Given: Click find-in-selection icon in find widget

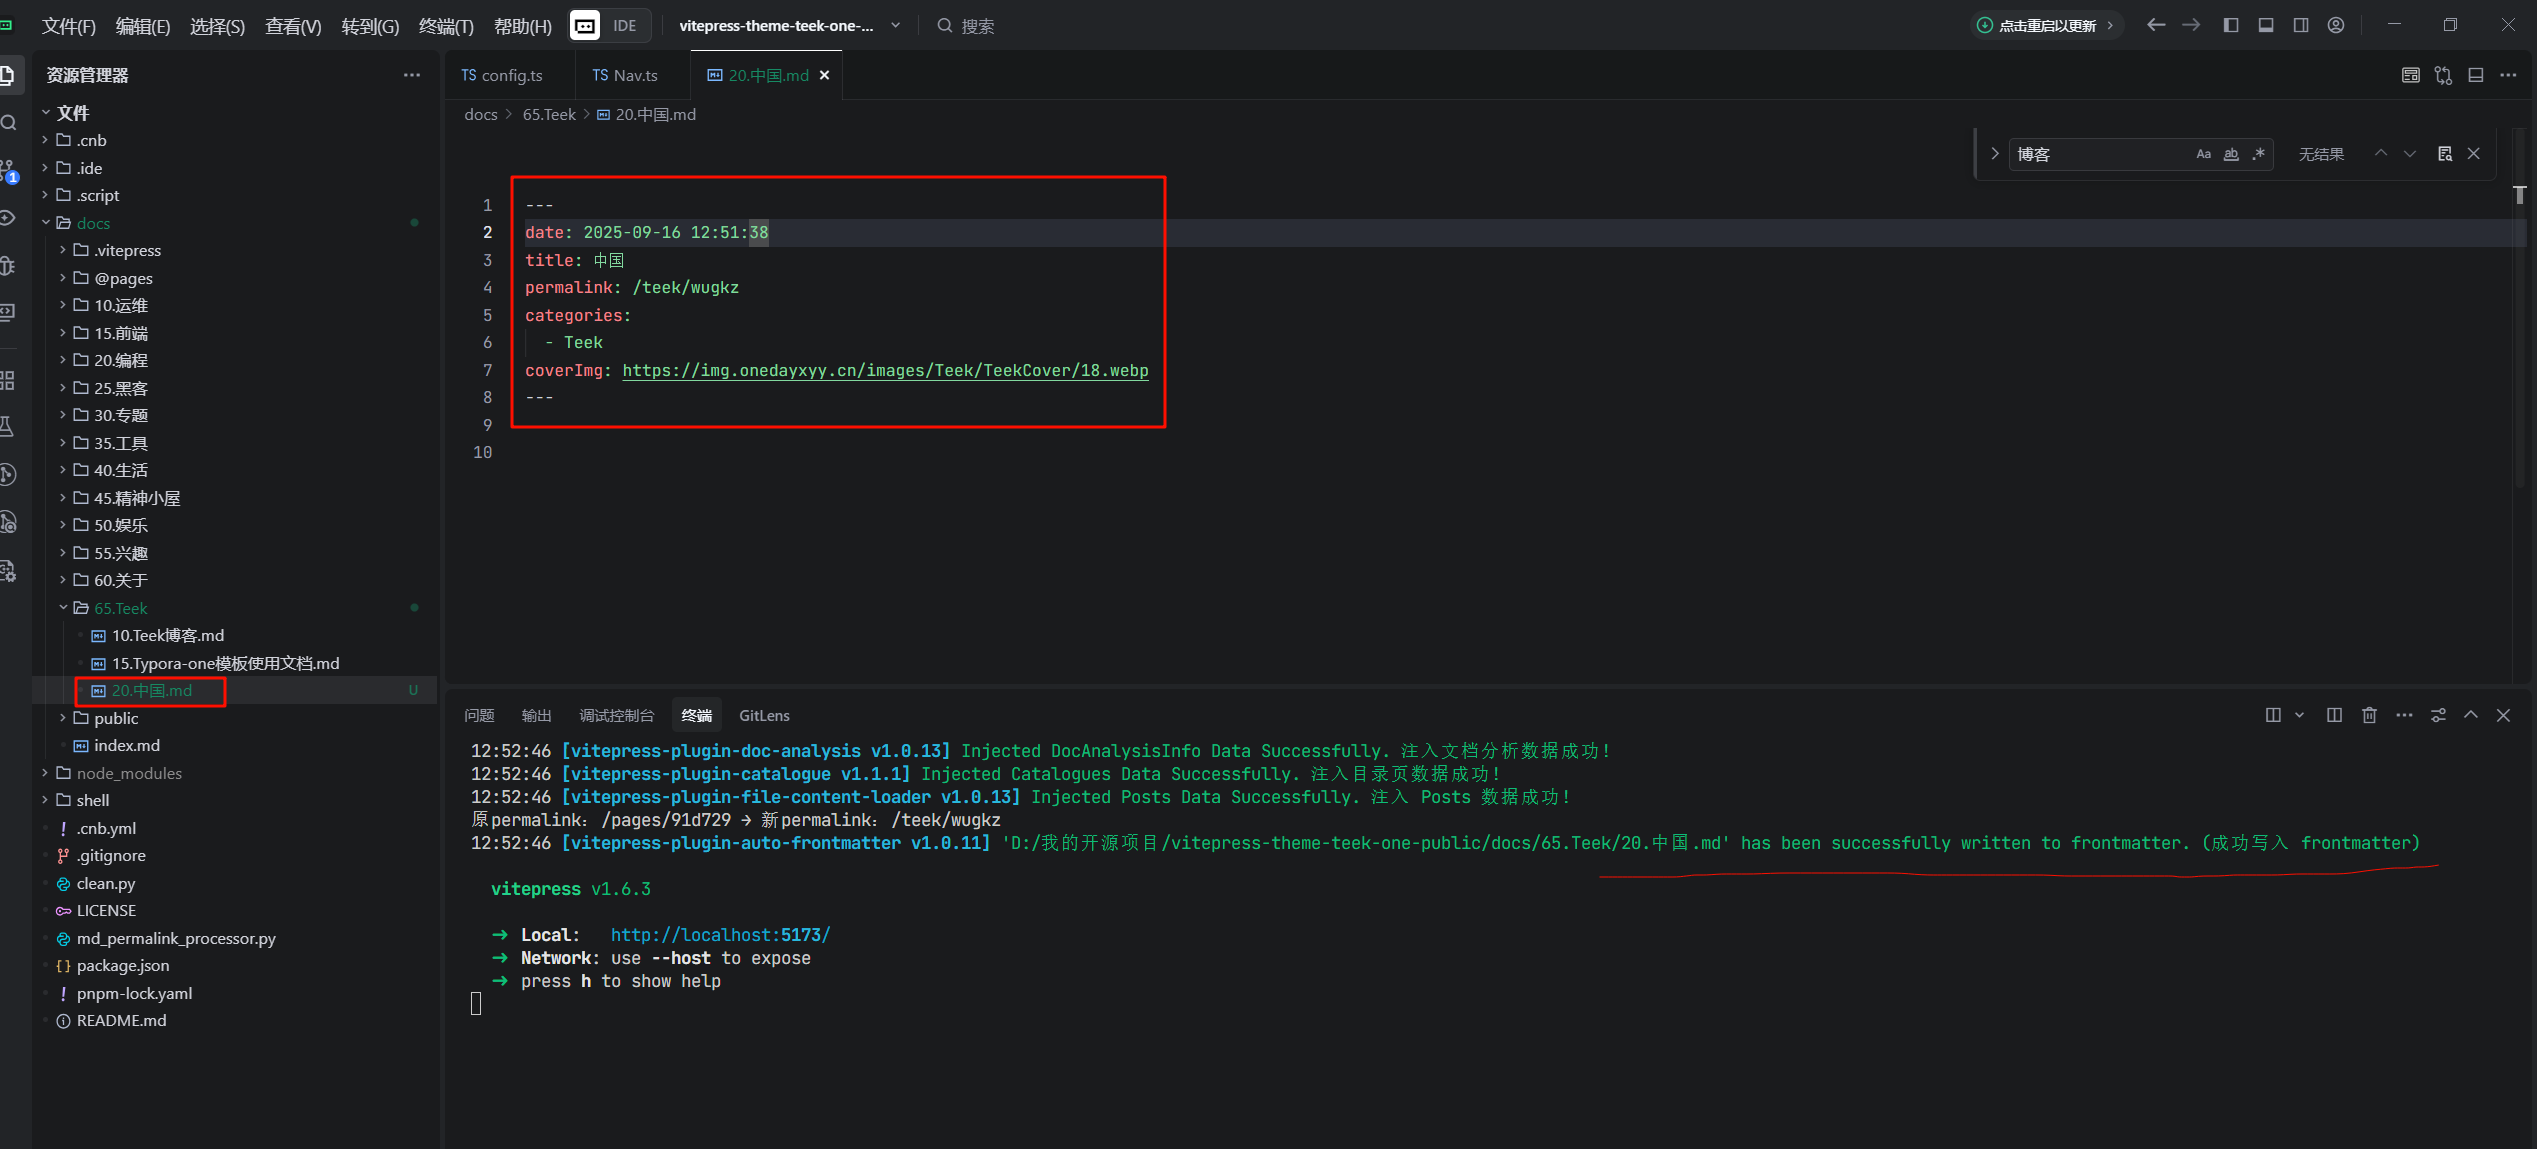Looking at the screenshot, I should pos(2444,154).
